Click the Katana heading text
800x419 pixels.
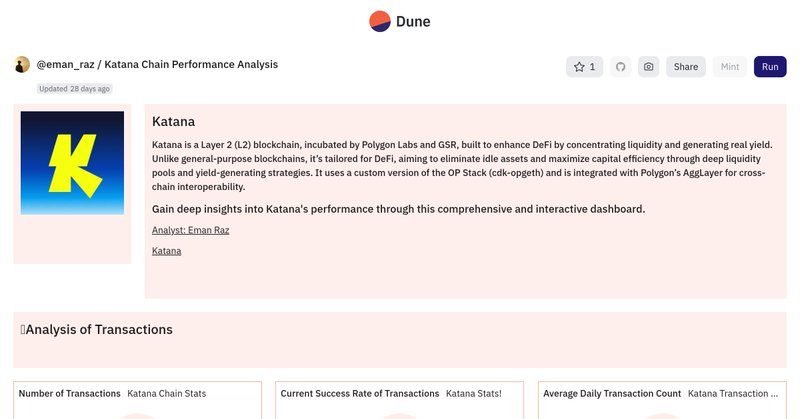[x=173, y=121]
